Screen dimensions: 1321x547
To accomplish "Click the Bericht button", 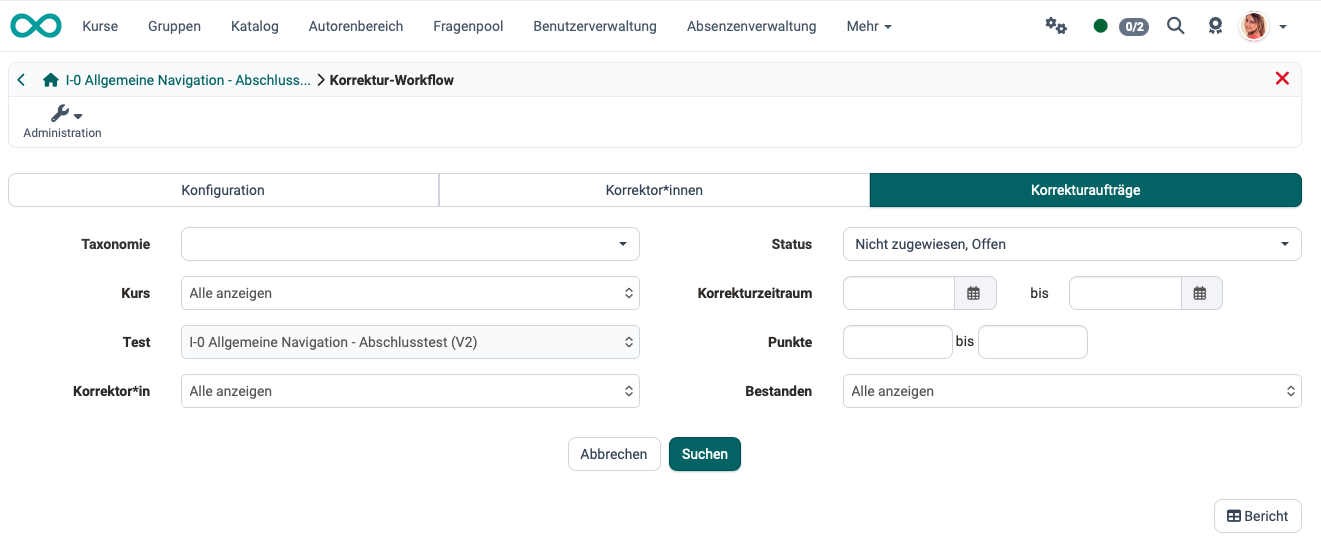I will pyautogui.click(x=1258, y=516).
